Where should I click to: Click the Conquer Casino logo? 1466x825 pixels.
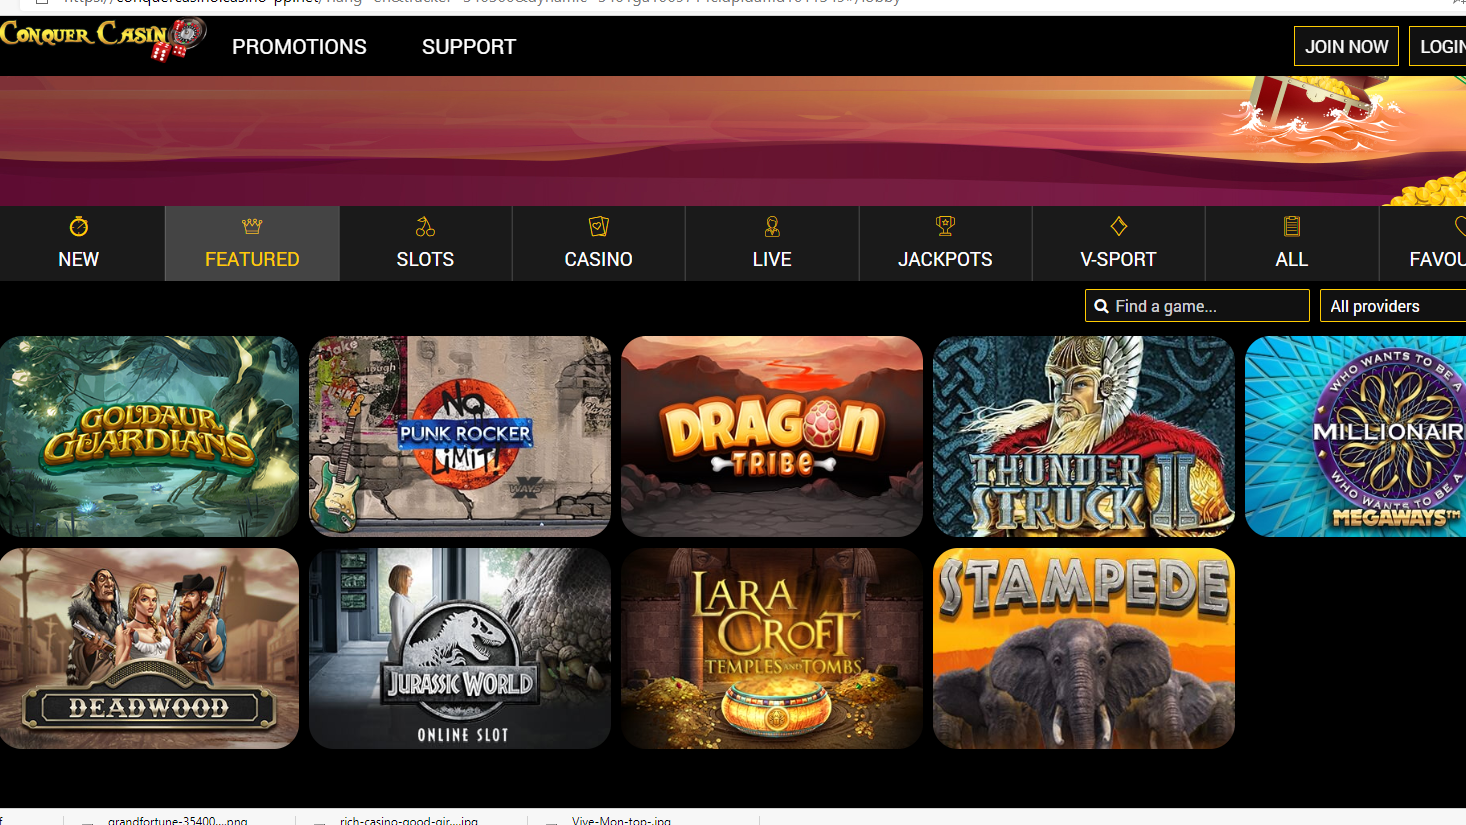(102, 39)
